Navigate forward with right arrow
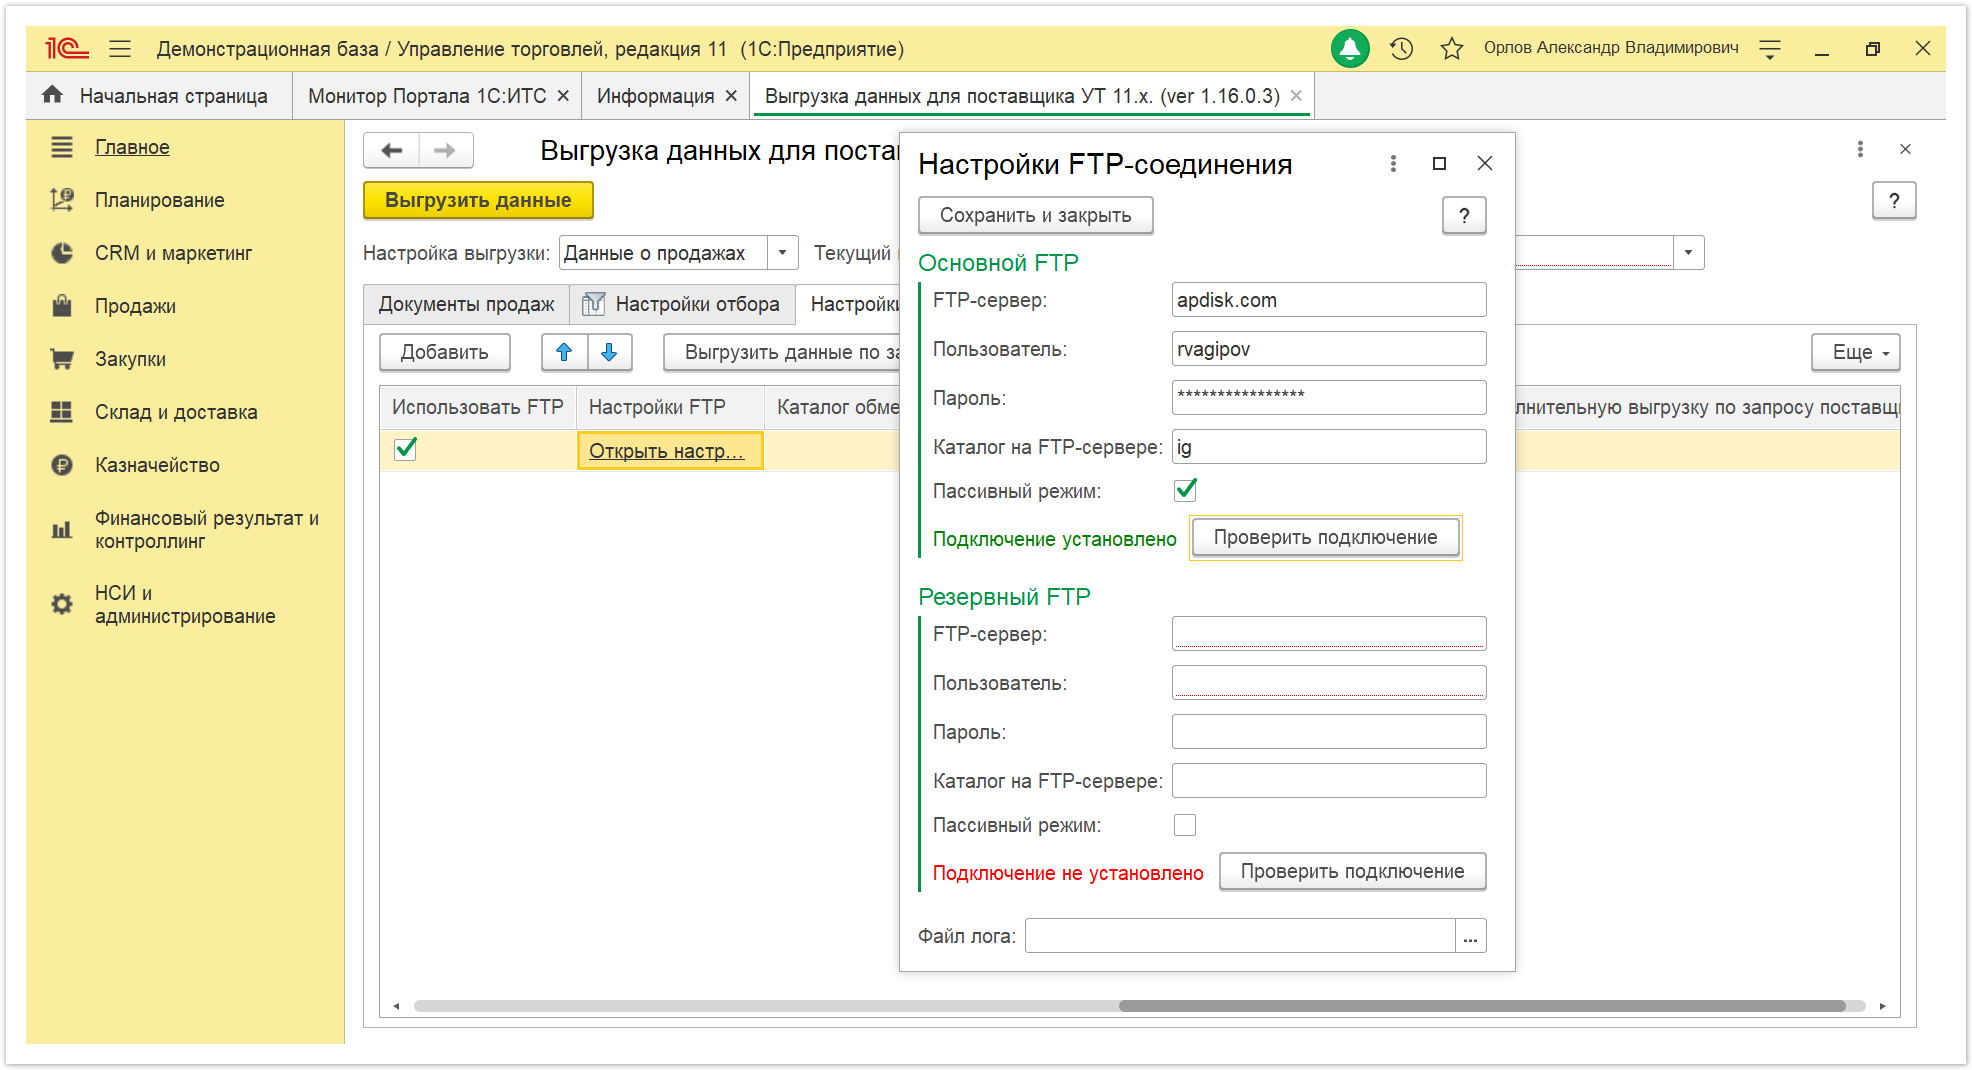 446,151
